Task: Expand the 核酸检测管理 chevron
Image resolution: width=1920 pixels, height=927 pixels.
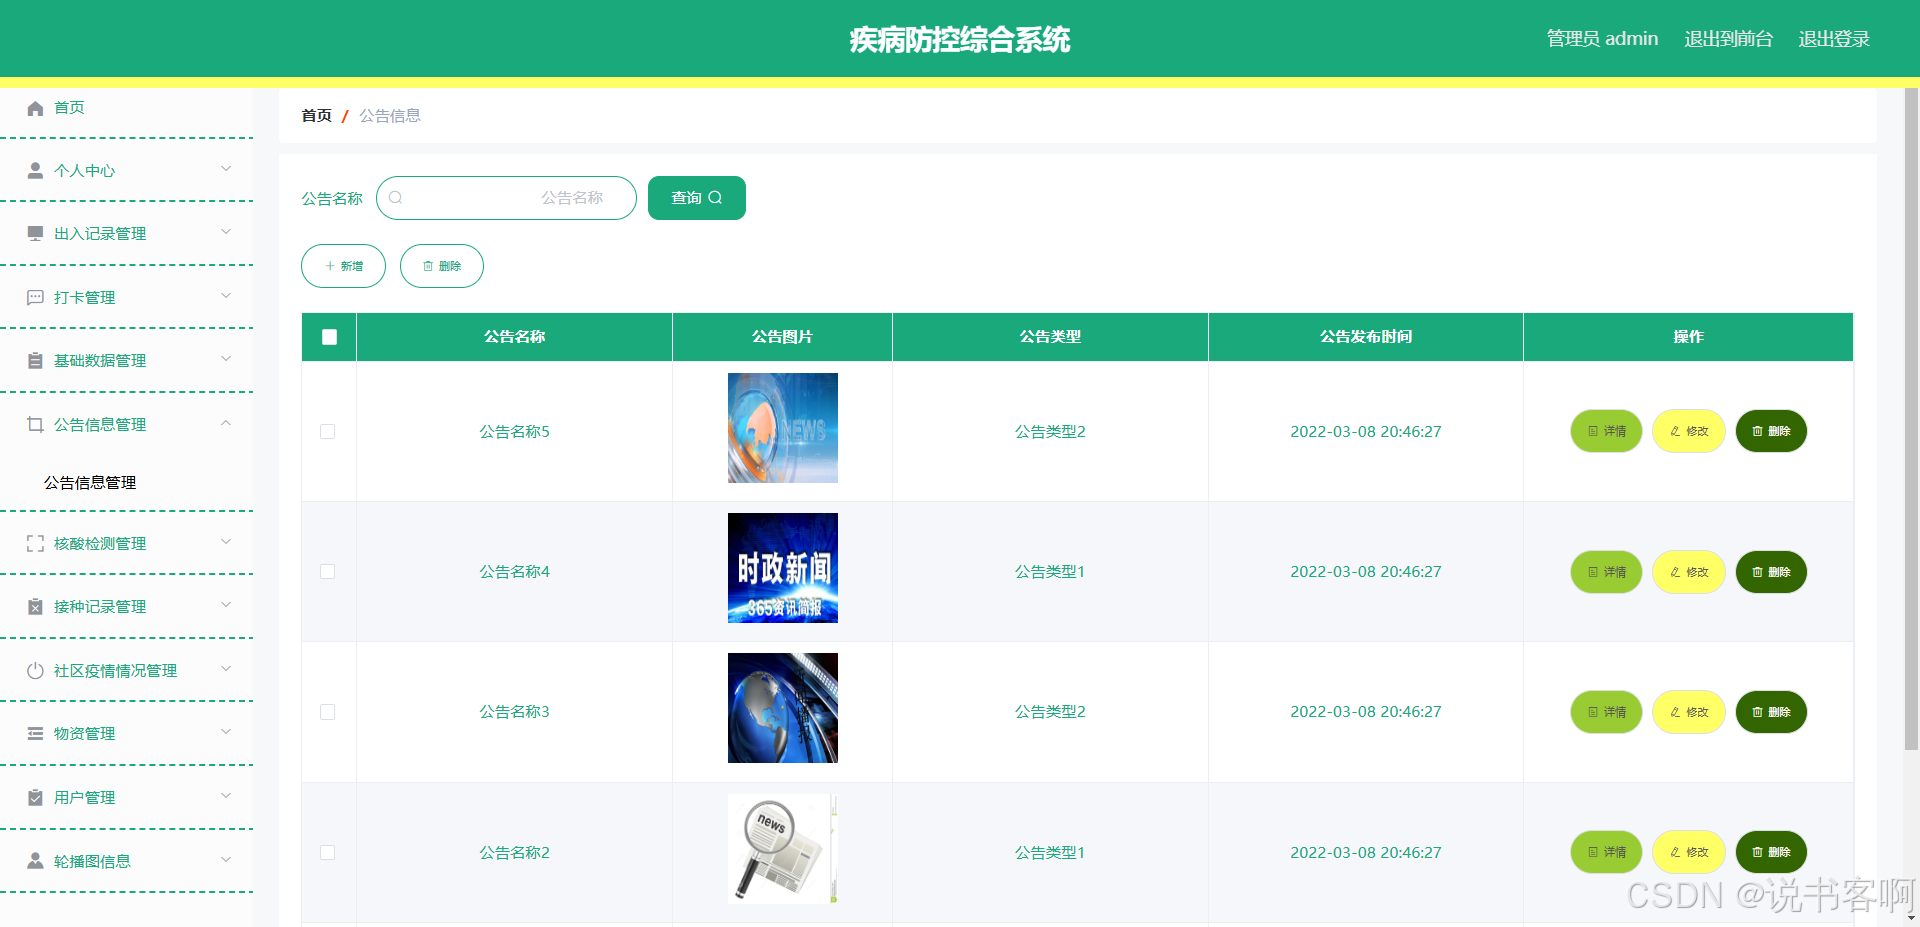Action: tap(226, 542)
